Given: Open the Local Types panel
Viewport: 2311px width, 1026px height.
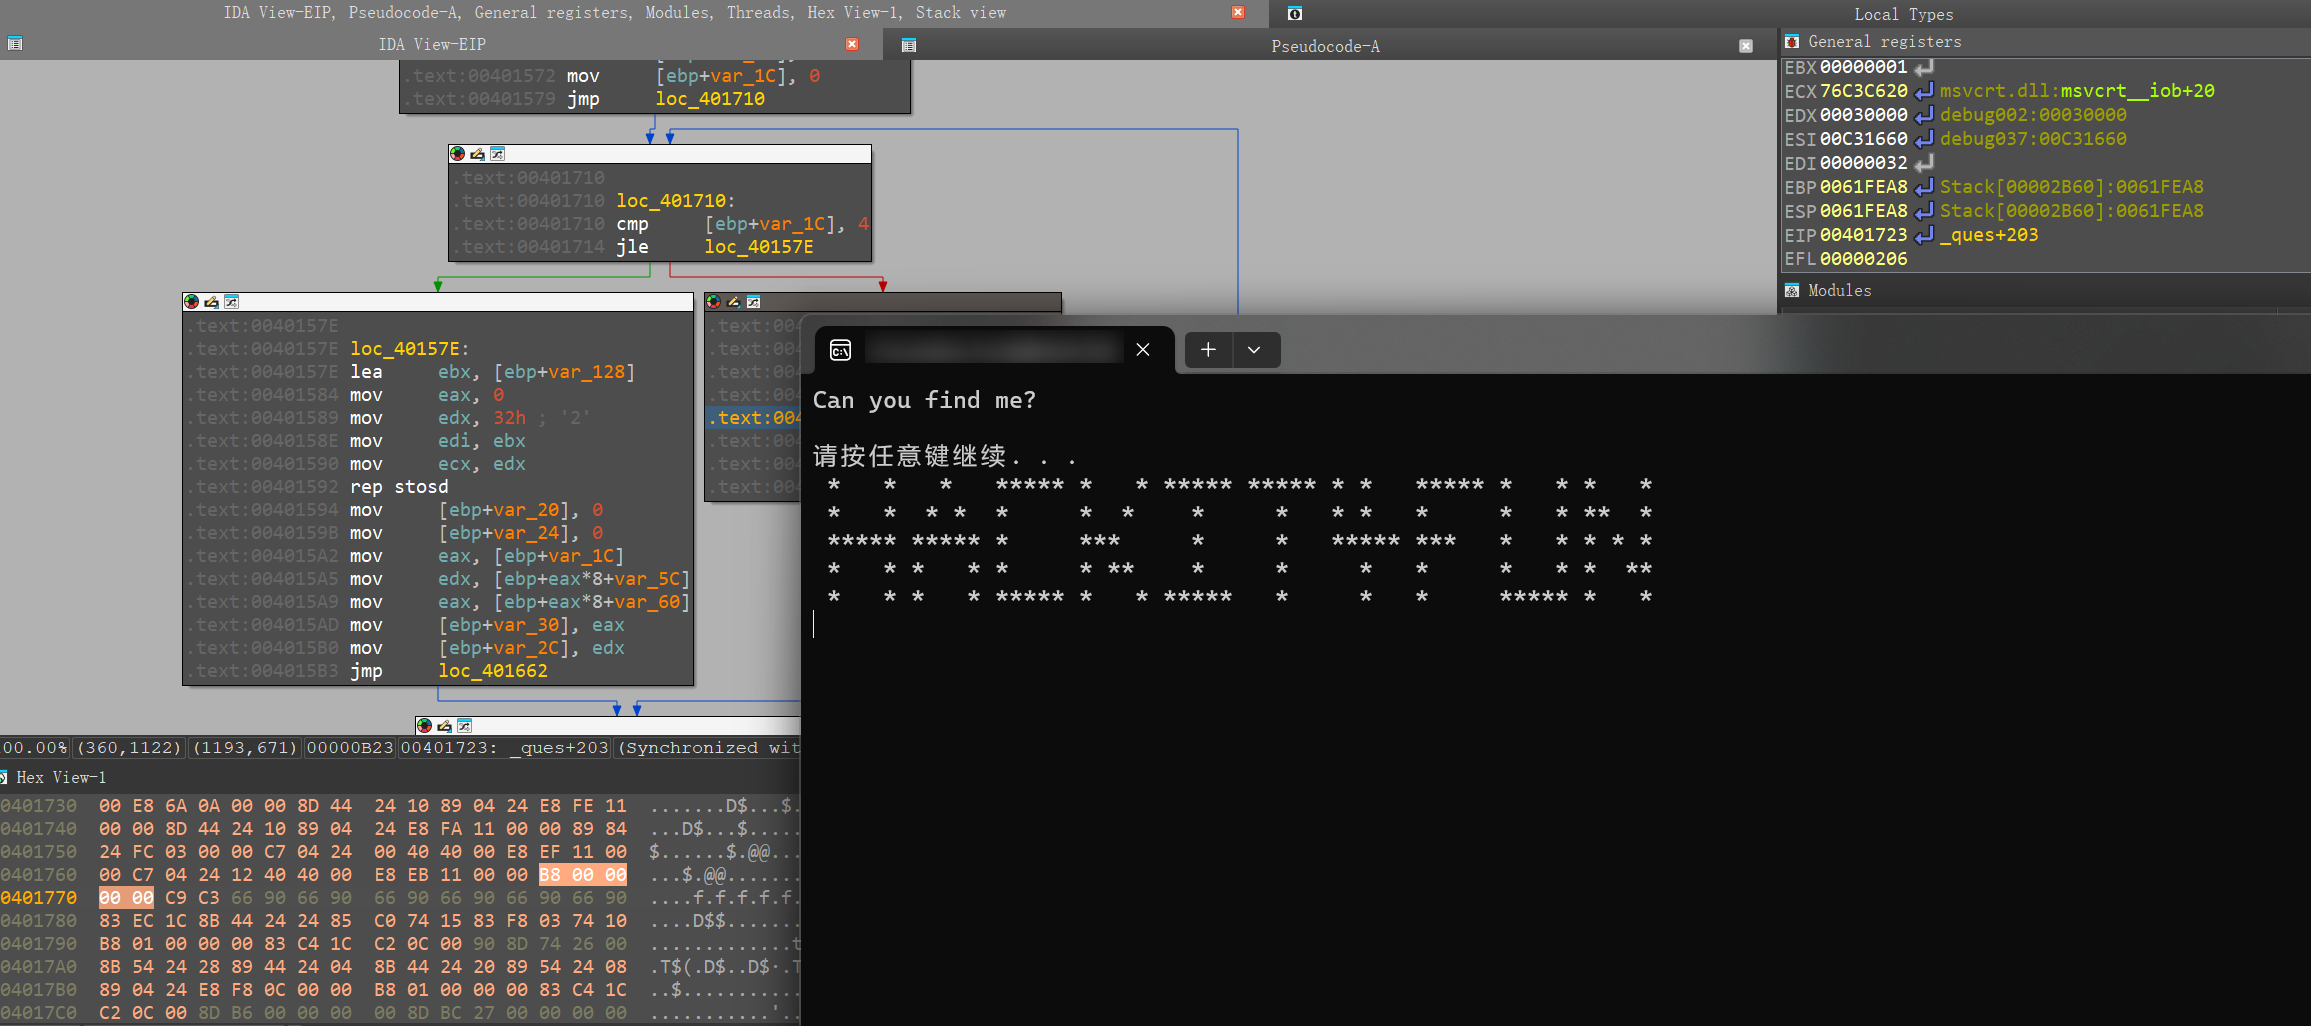Looking at the screenshot, I should (x=1903, y=14).
